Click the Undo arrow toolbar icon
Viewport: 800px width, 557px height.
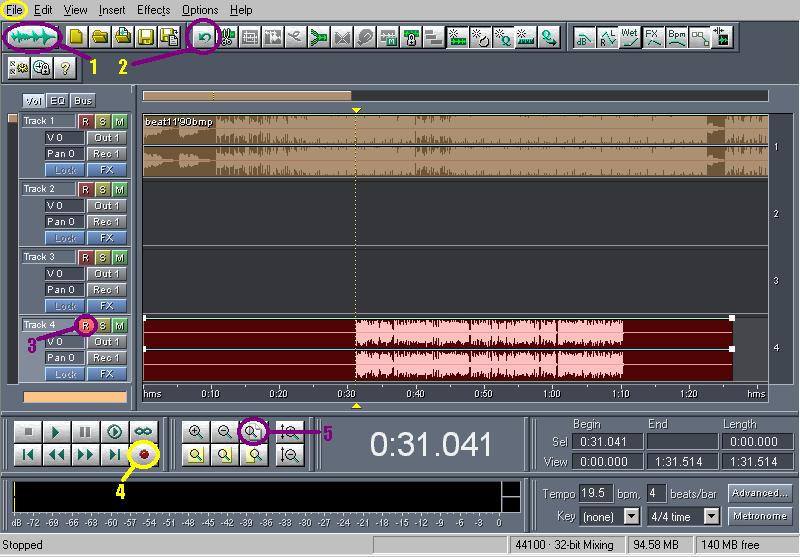point(204,37)
